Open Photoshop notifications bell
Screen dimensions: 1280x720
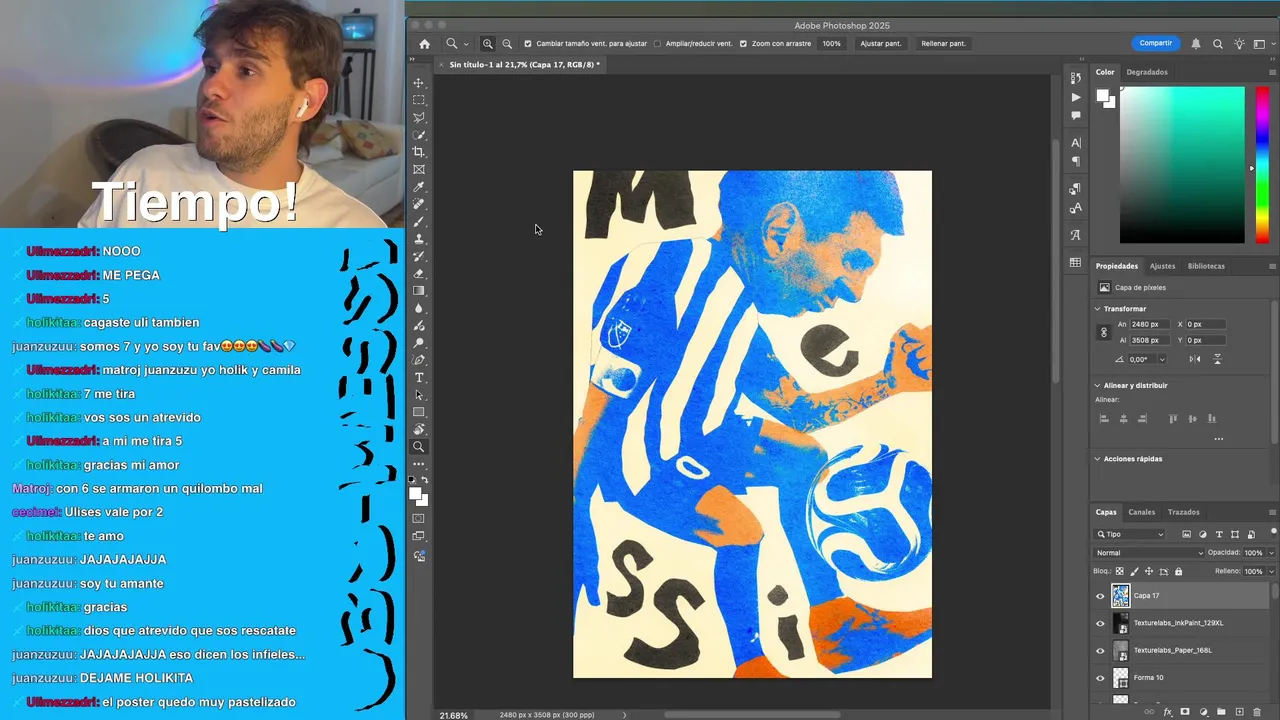pos(1196,44)
